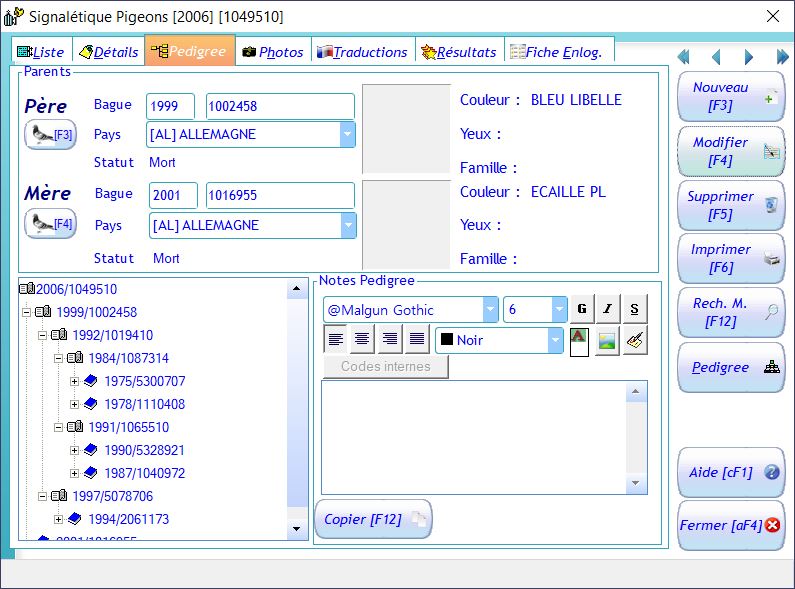The height and width of the screenshot is (589, 795).
Task: Click notes area scrollbar up arrow
Action: pos(635,392)
